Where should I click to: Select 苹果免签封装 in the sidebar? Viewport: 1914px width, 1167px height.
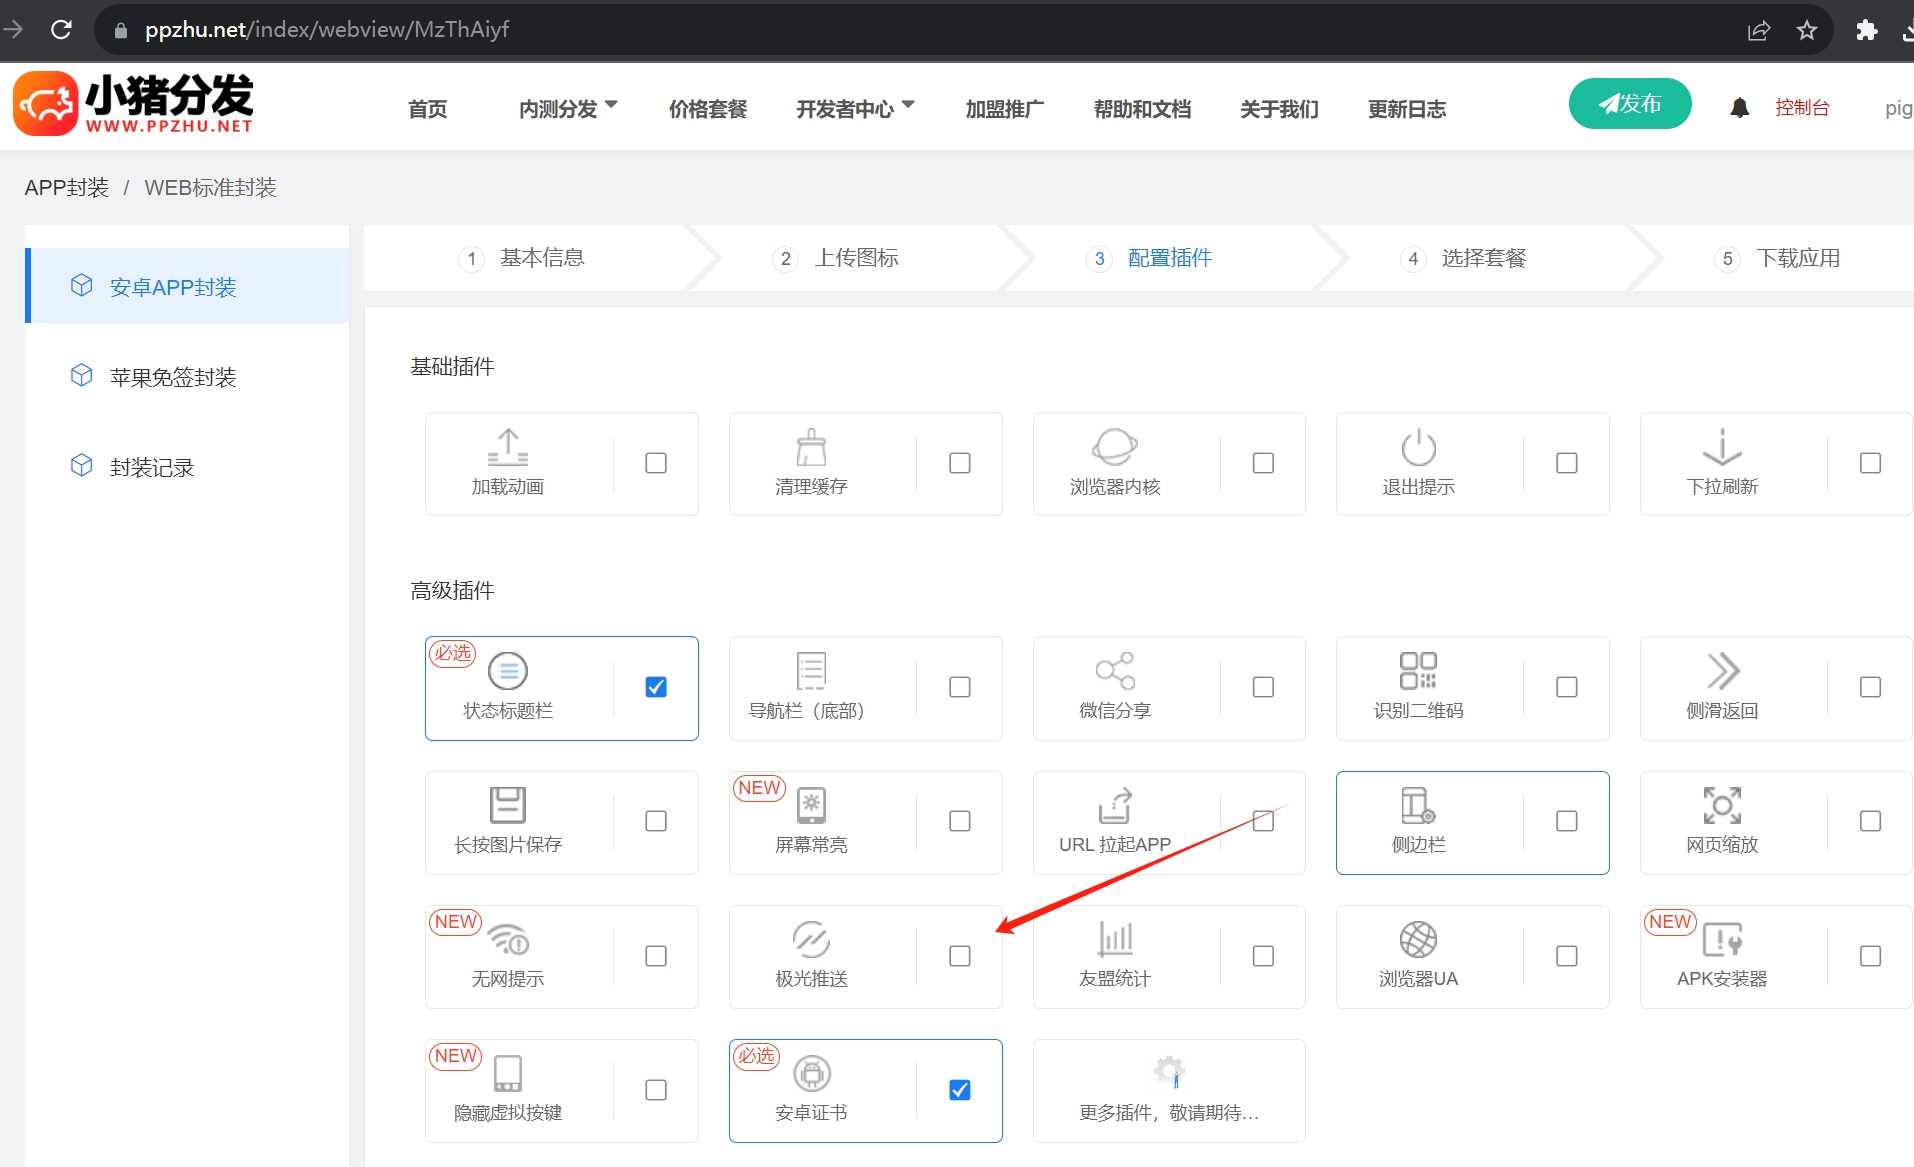pyautogui.click(x=172, y=377)
